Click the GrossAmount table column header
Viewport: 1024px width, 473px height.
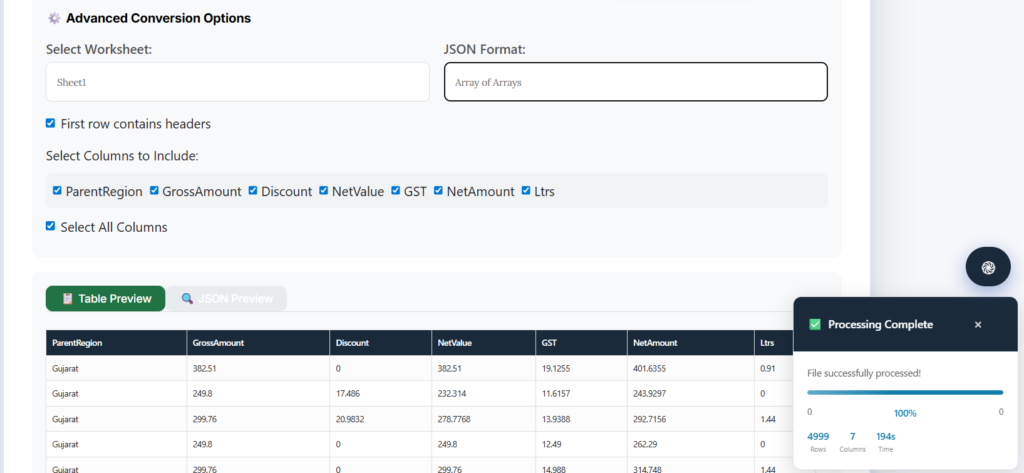pos(258,343)
